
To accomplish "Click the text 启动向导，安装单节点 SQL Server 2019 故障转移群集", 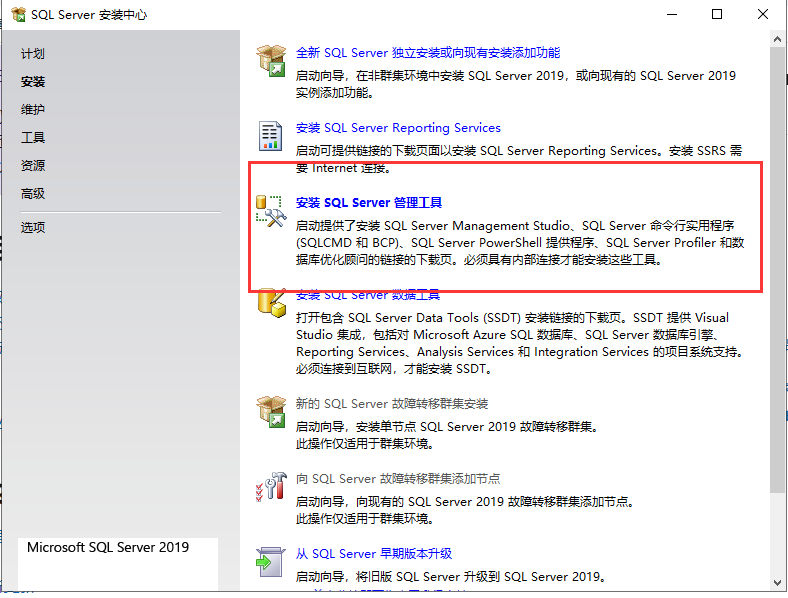I will (x=447, y=427).
